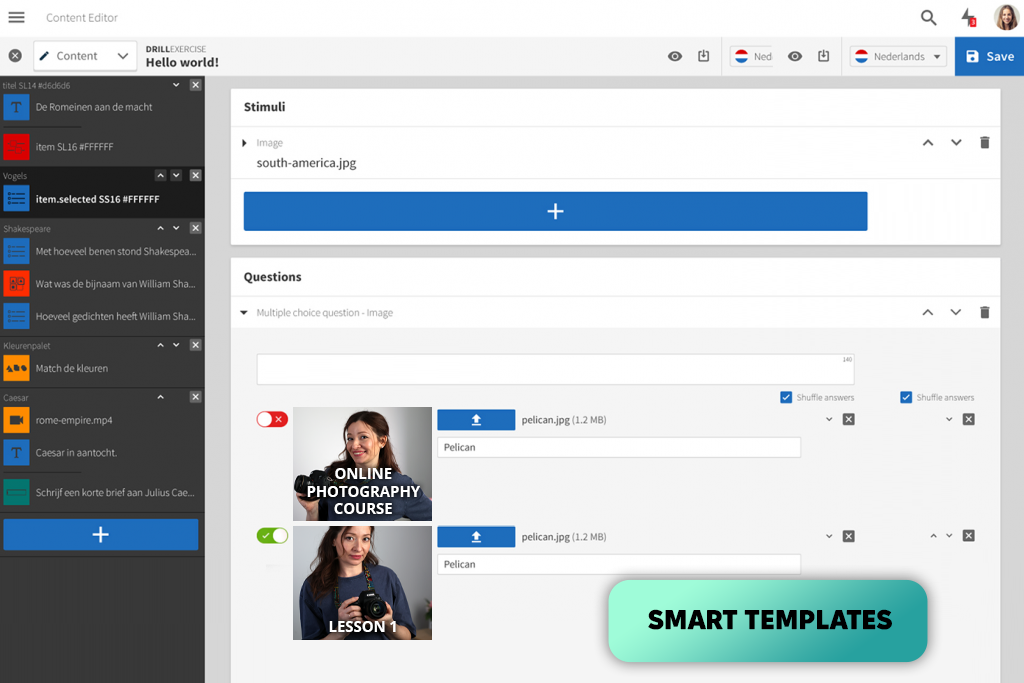
Task: Toggle the first Shuffle answers checkbox
Action: [x=786, y=397]
